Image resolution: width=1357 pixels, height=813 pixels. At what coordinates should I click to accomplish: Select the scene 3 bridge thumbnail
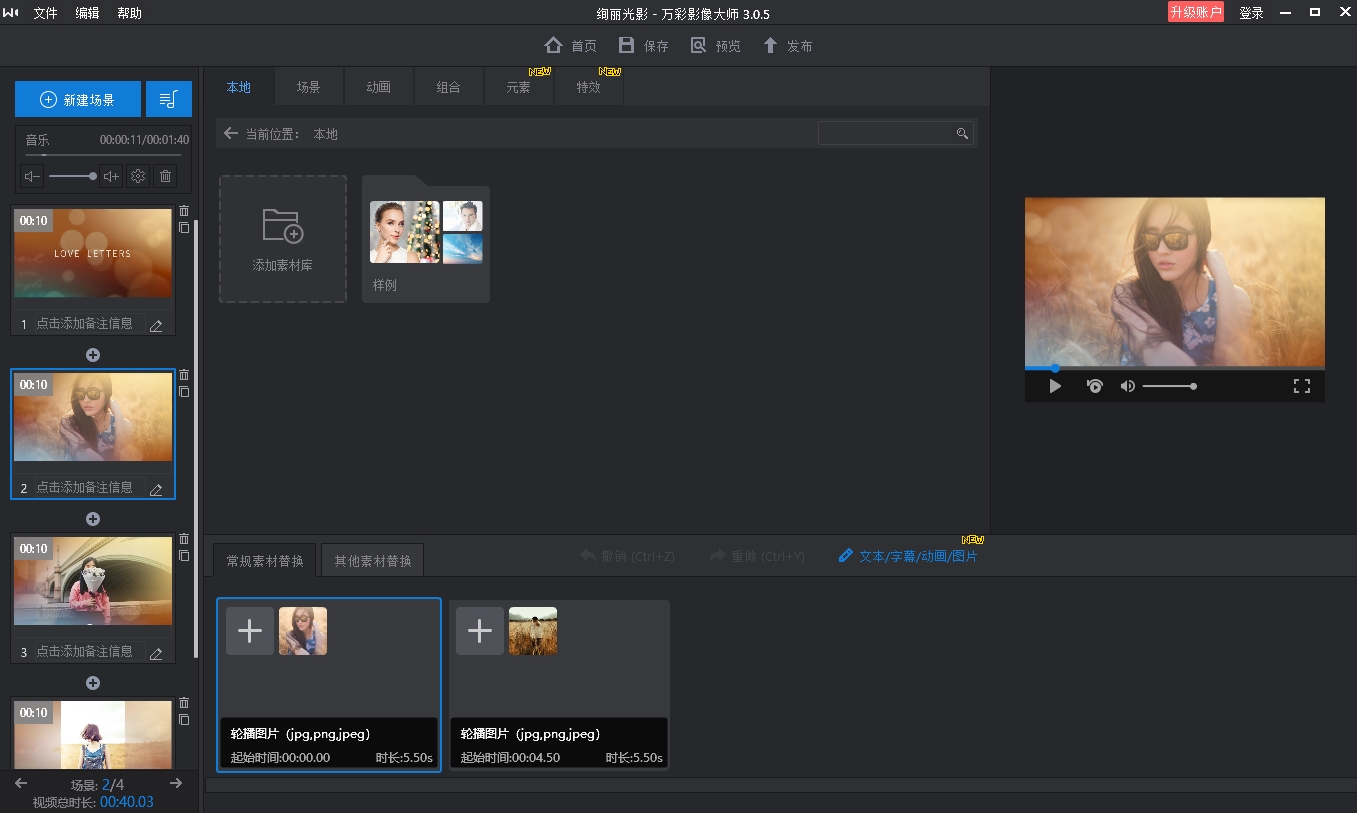(x=93, y=581)
